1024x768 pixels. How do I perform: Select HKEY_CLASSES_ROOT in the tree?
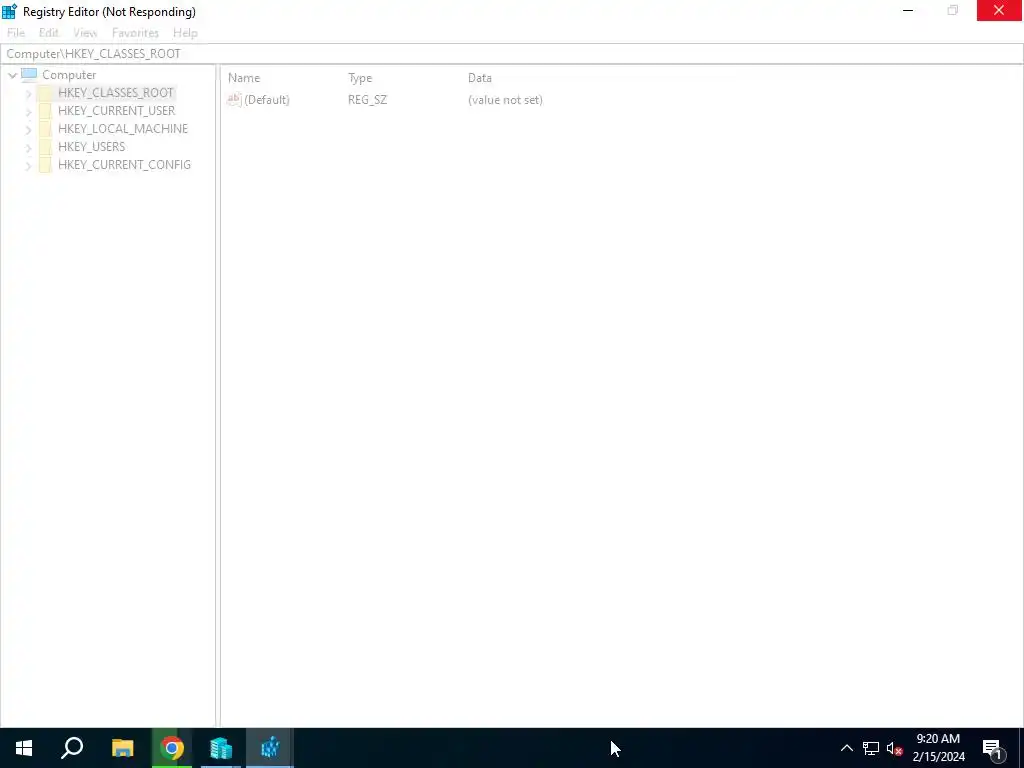[x=116, y=93]
